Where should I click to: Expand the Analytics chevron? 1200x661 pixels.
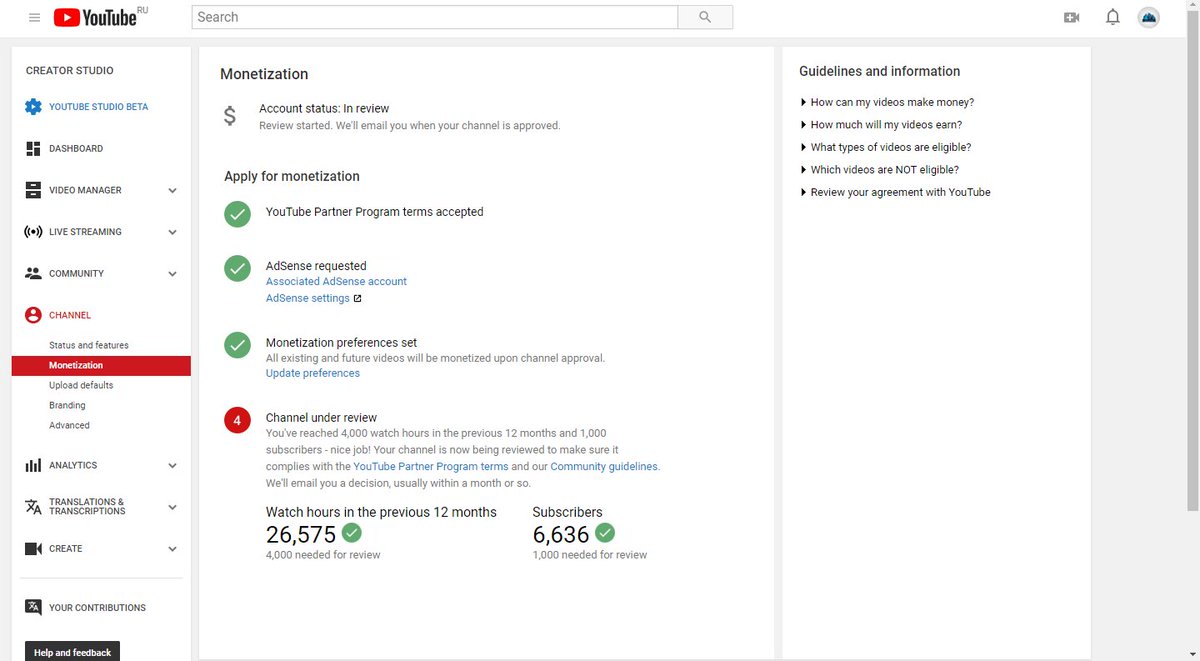point(172,465)
